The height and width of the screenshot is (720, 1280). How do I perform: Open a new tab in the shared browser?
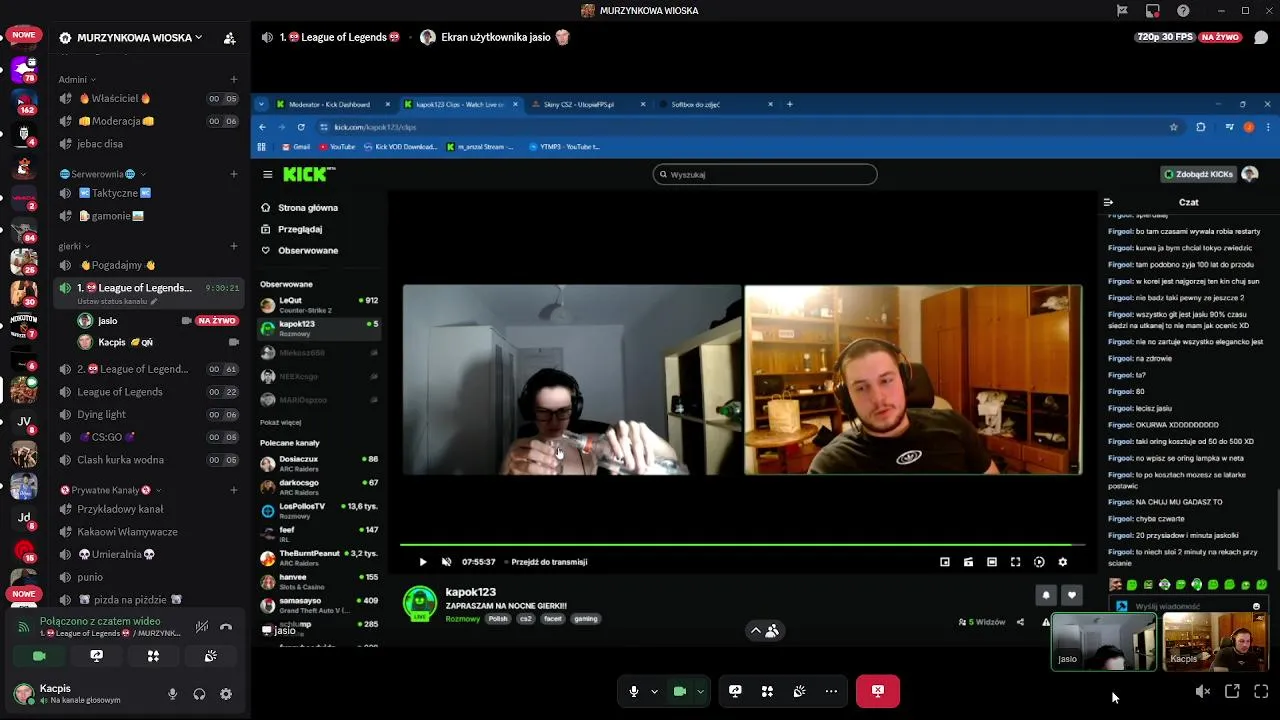(x=790, y=104)
